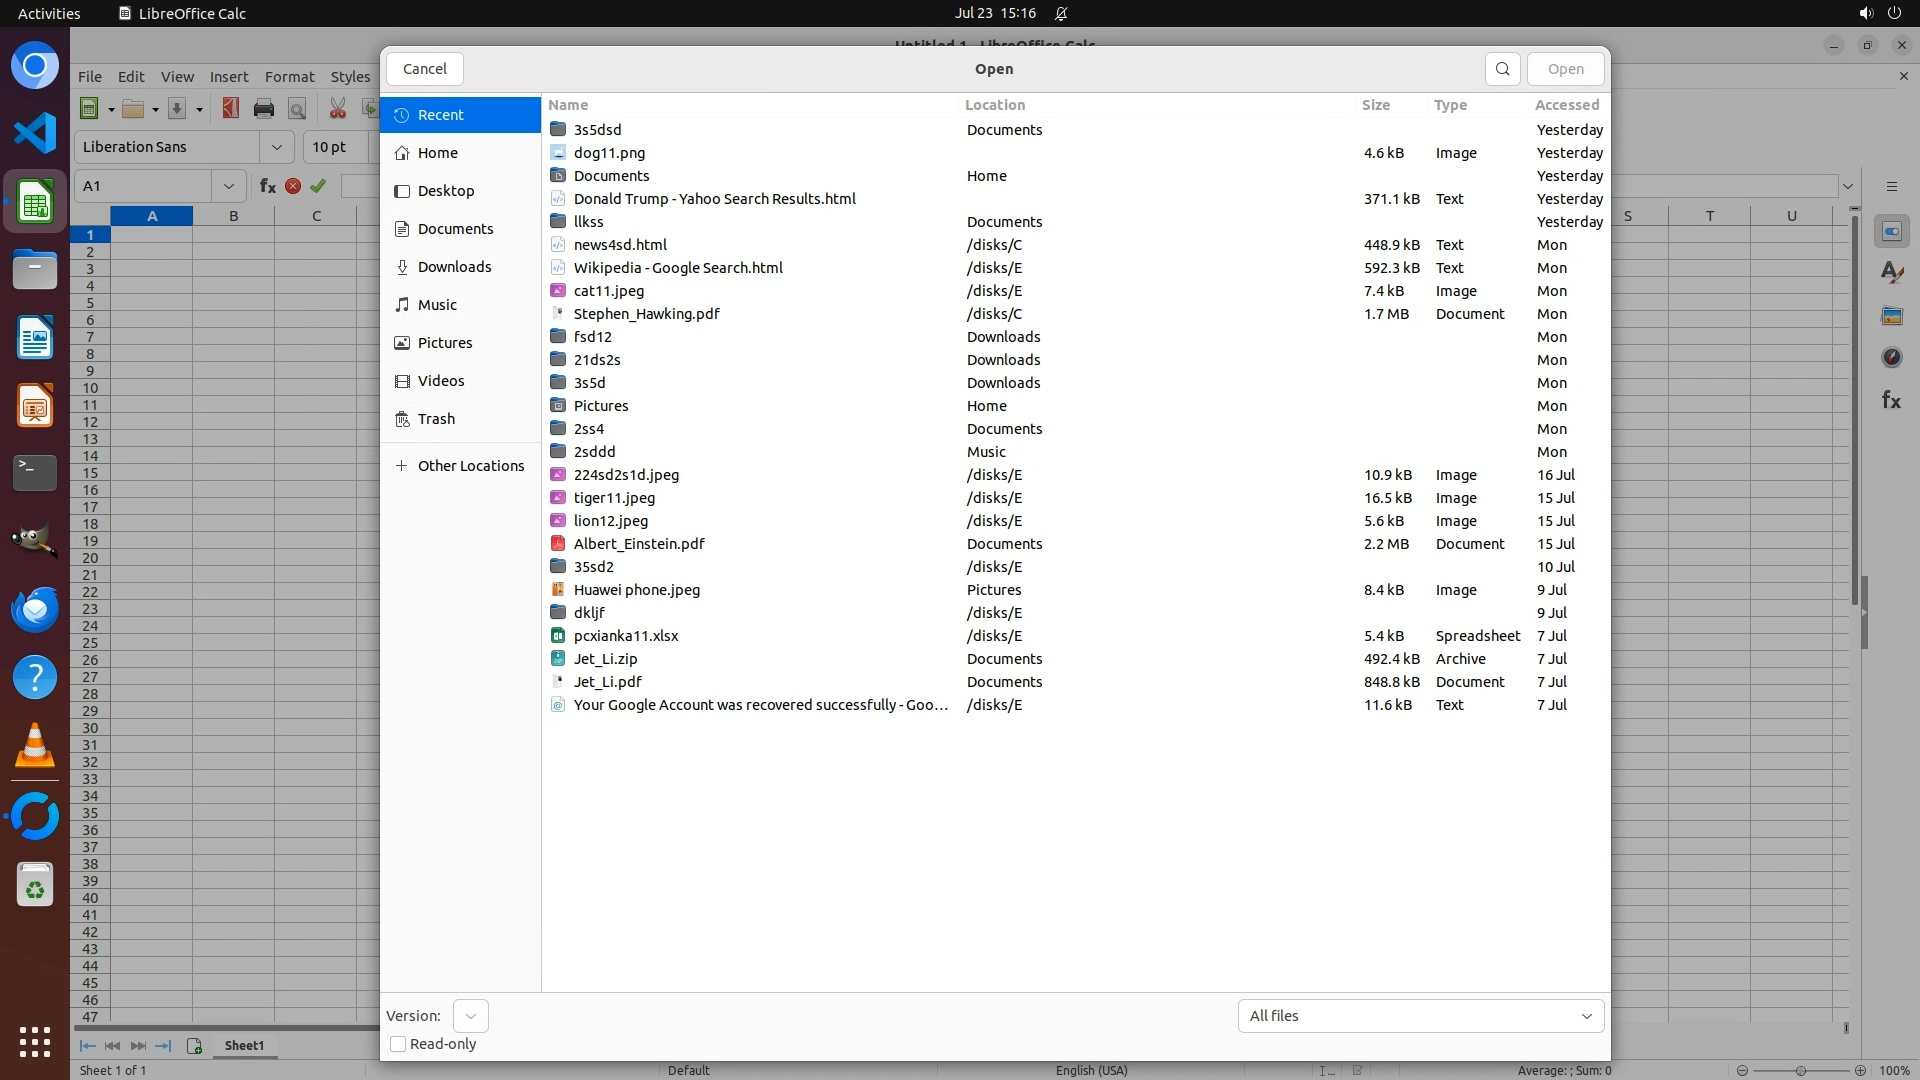Image resolution: width=1920 pixels, height=1080 pixels.
Task: Open Other Locations in sidebar
Action: pyautogui.click(x=470, y=466)
